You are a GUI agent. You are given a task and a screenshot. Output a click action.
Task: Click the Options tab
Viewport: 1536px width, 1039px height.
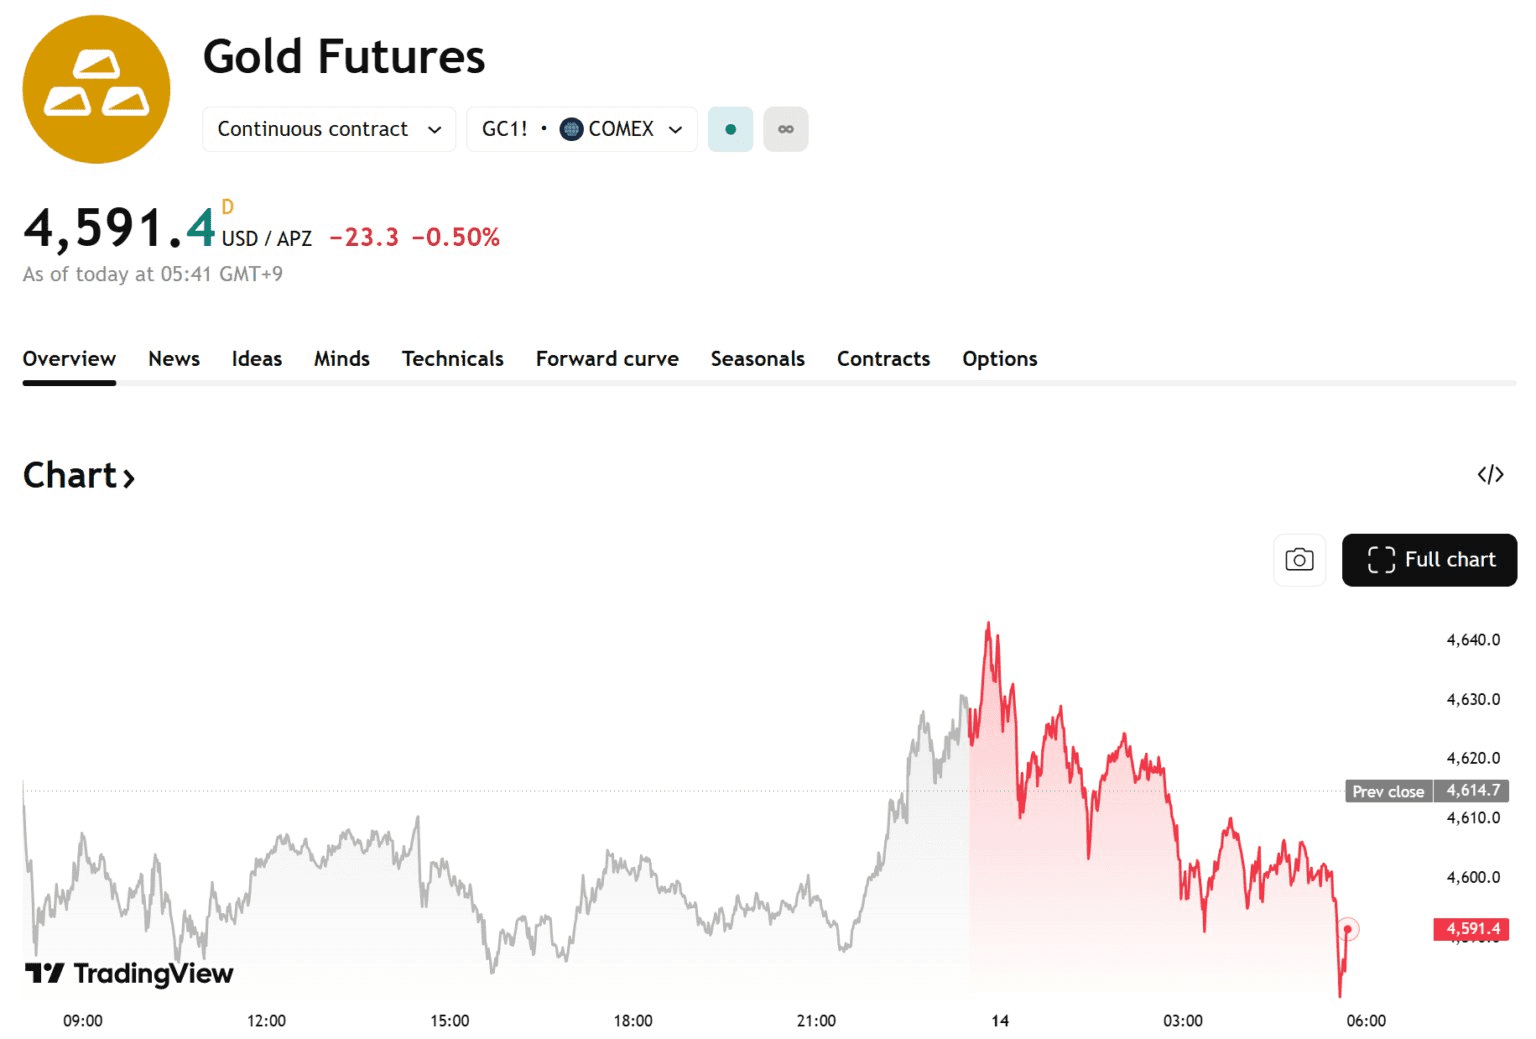[x=999, y=359]
